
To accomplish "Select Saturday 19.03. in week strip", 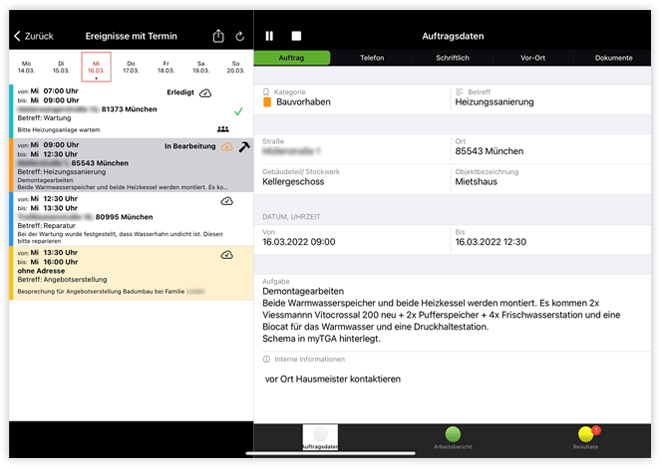I will point(201,67).
